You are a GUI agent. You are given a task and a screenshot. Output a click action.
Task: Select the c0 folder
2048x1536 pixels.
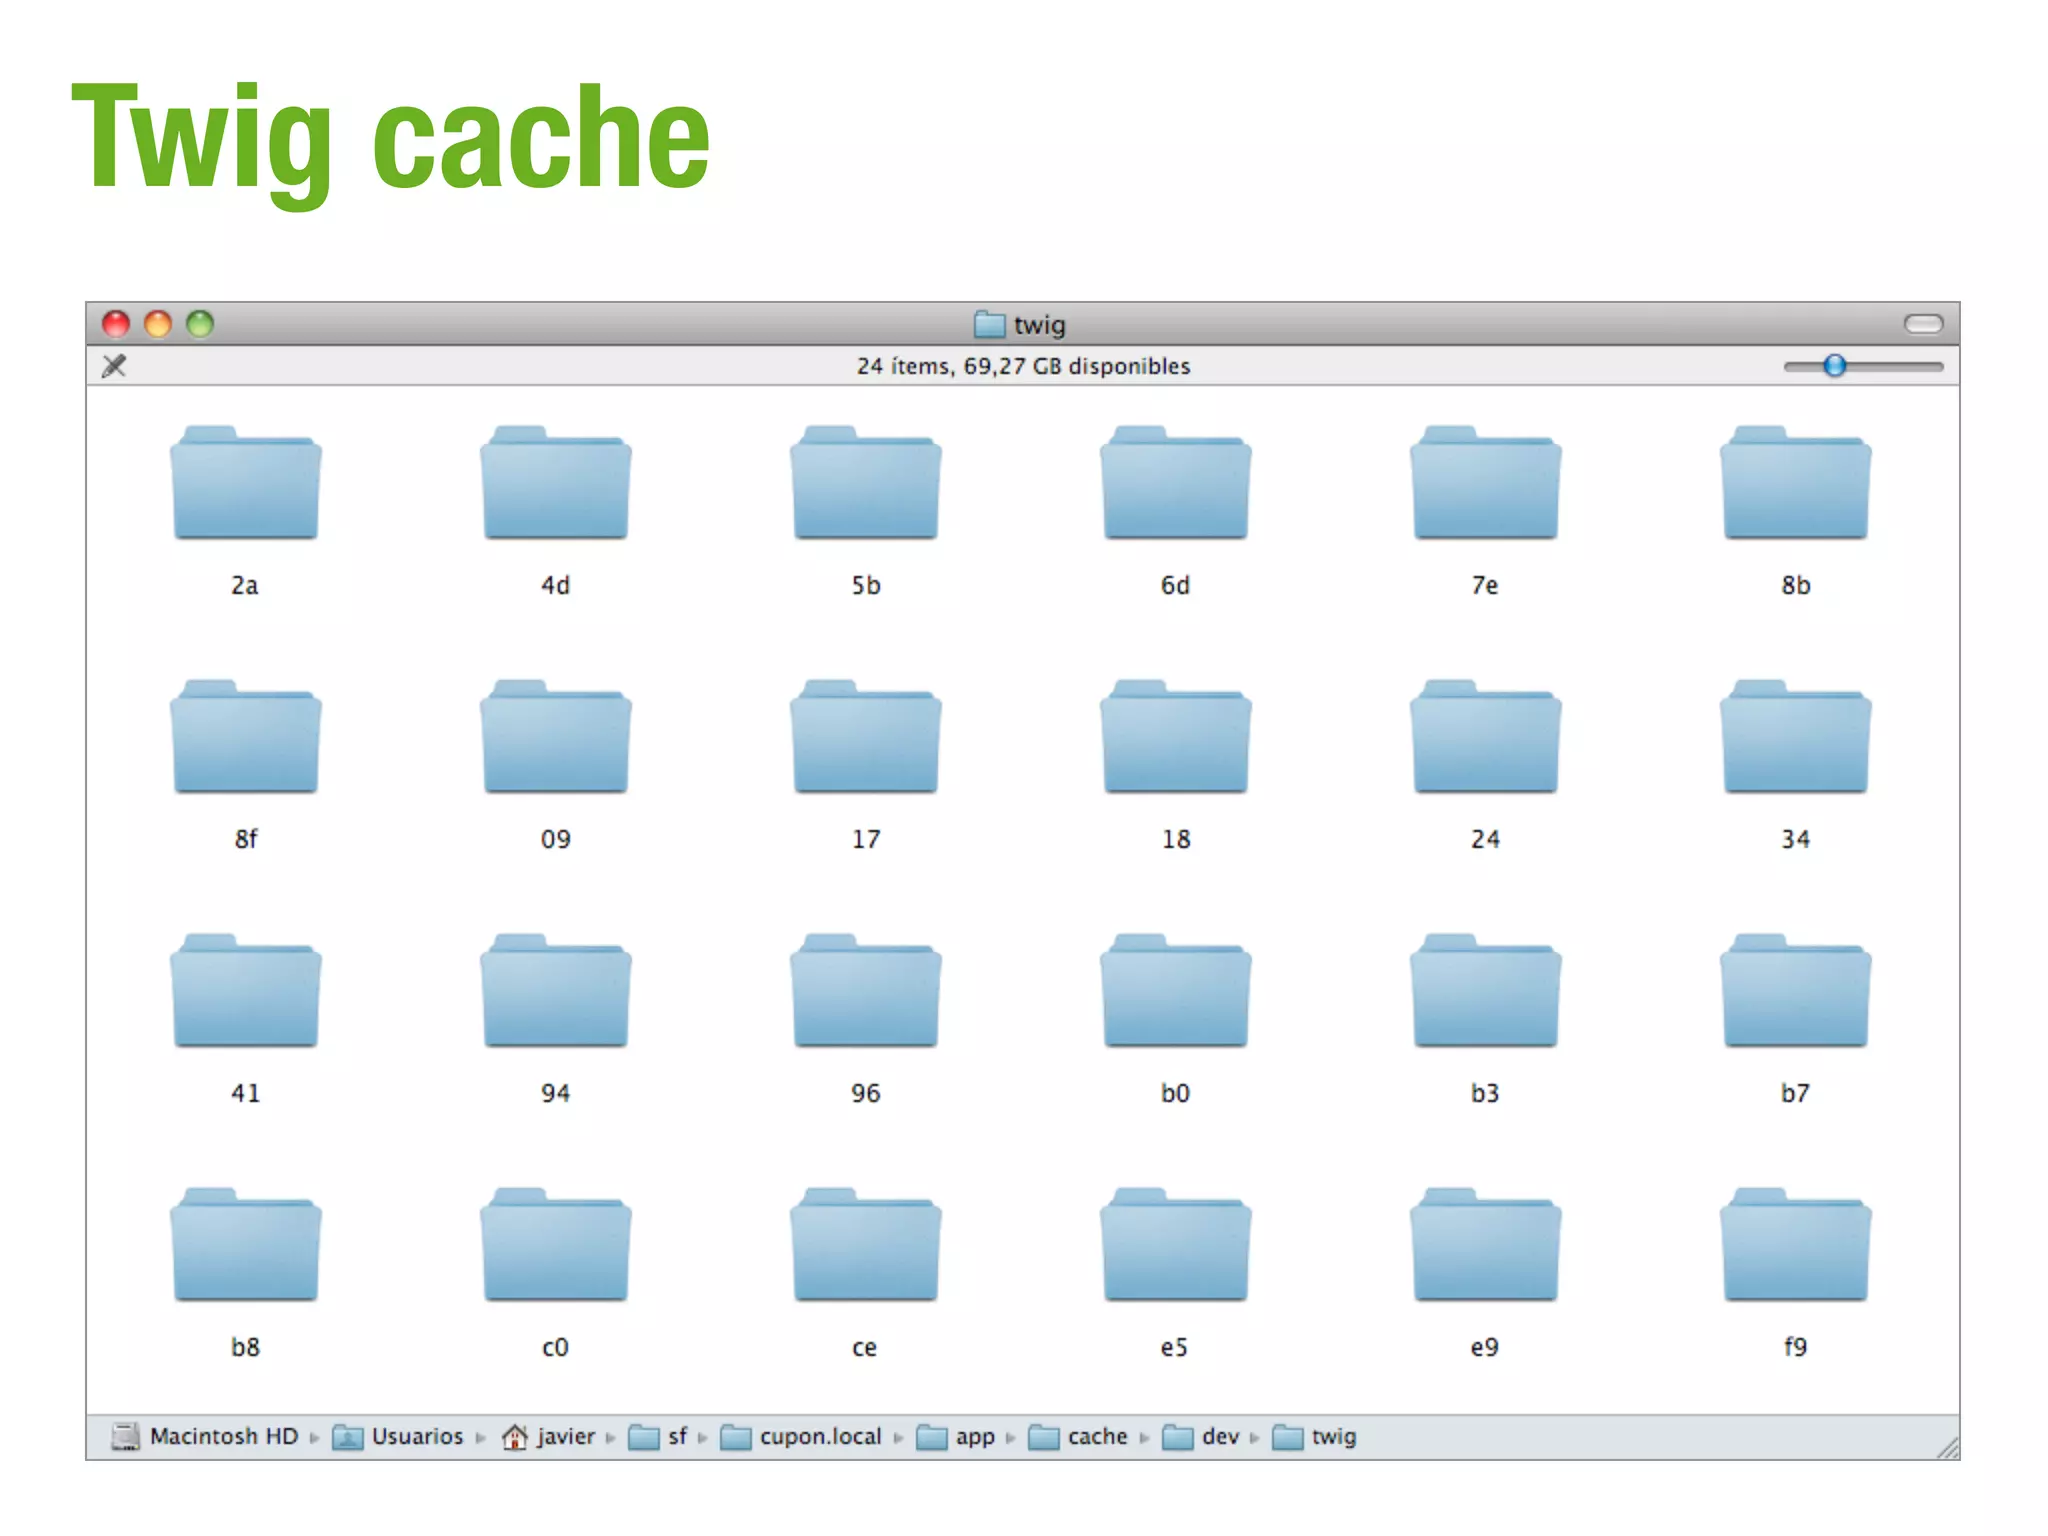coord(556,1245)
